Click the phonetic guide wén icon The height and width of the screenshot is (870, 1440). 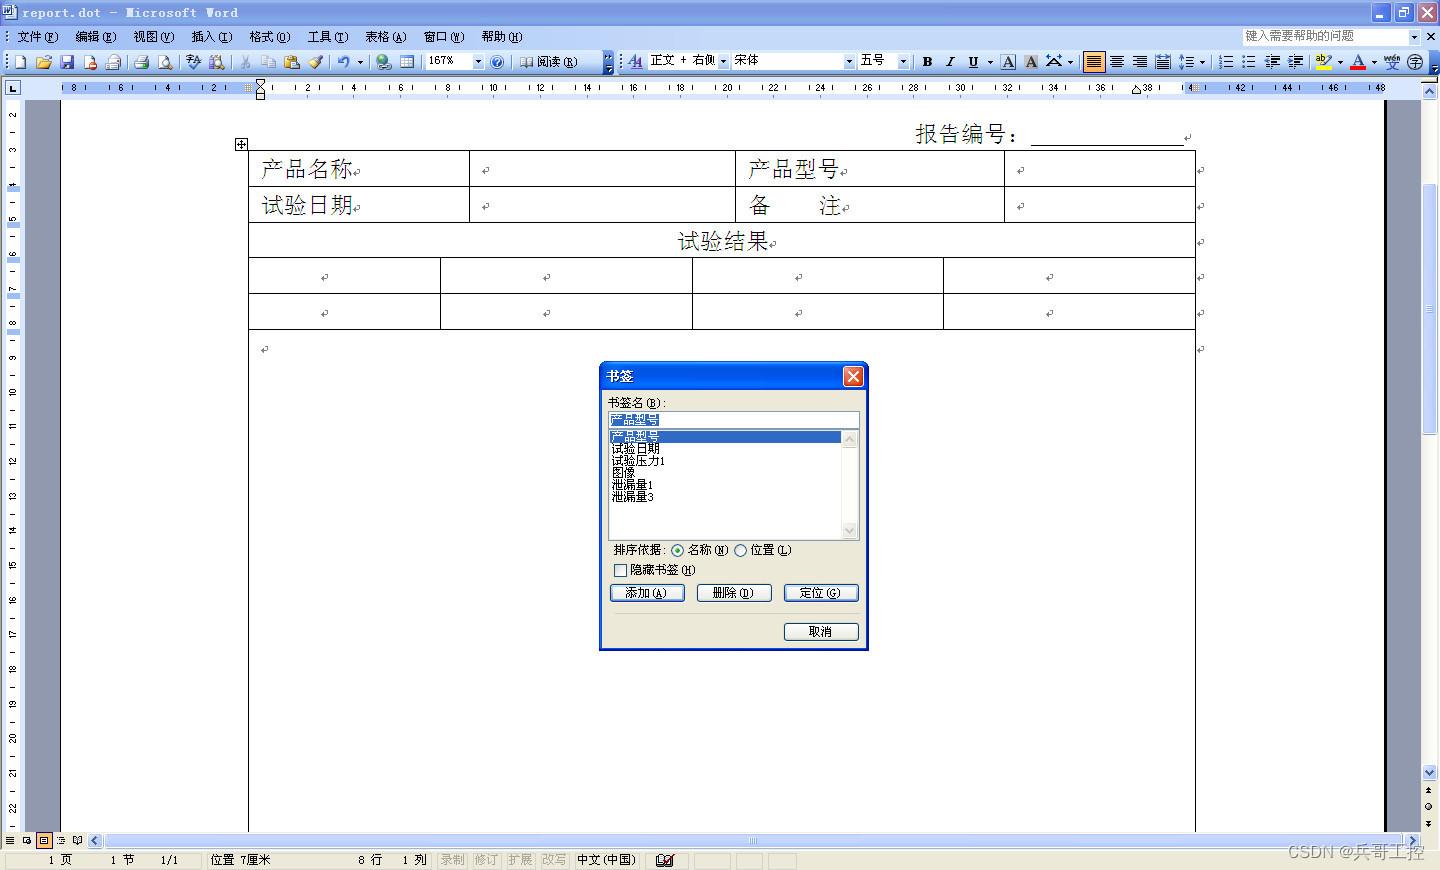(x=1392, y=62)
